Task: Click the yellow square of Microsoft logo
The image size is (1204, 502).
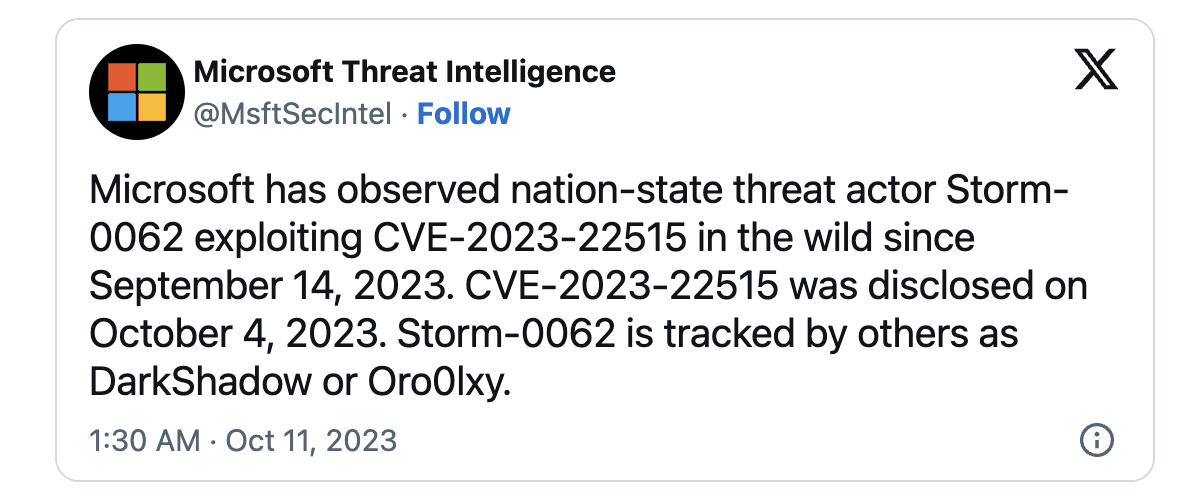Action: pyautogui.click(x=152, y=107)
